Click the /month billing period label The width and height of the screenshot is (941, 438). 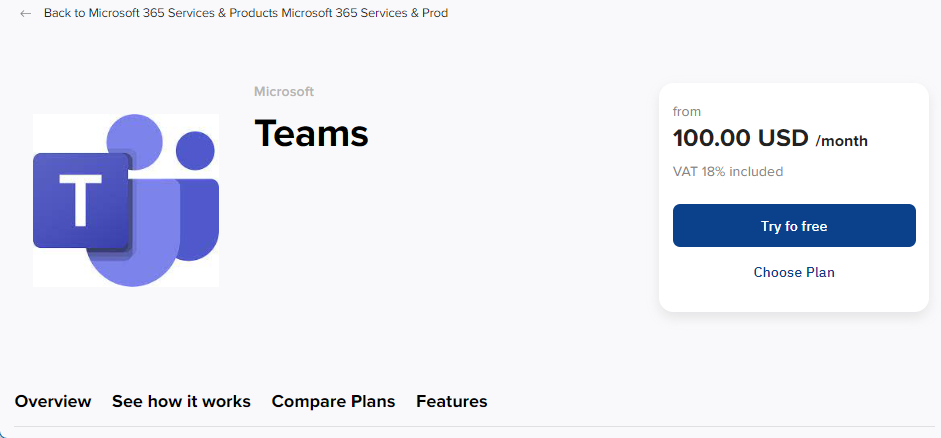coord(841,142)
